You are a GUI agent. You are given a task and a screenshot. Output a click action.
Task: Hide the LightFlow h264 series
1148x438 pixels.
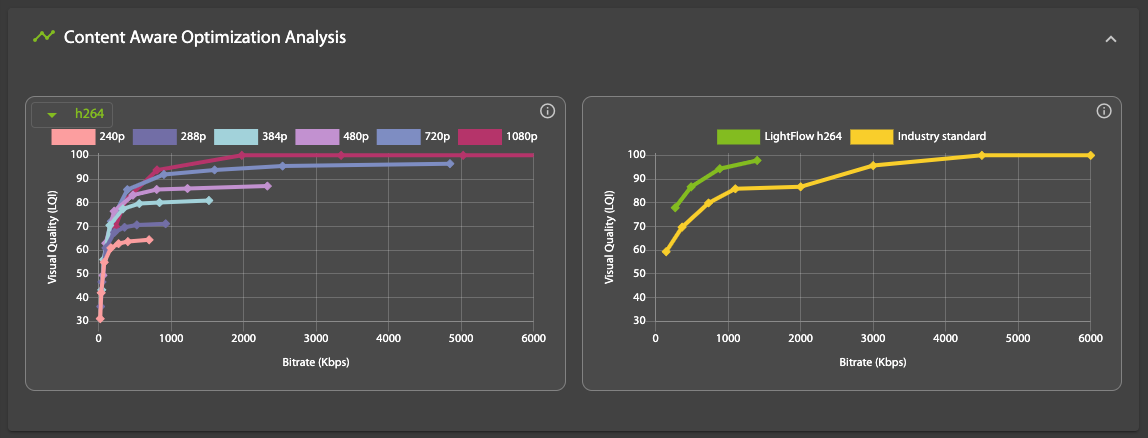[780, 137]
